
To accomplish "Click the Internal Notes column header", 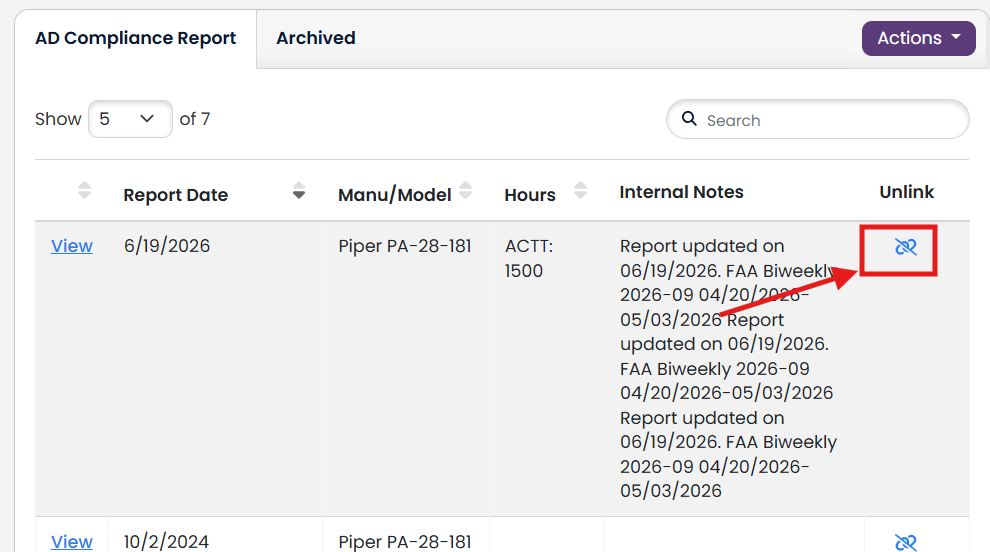I will pos(681,192).
